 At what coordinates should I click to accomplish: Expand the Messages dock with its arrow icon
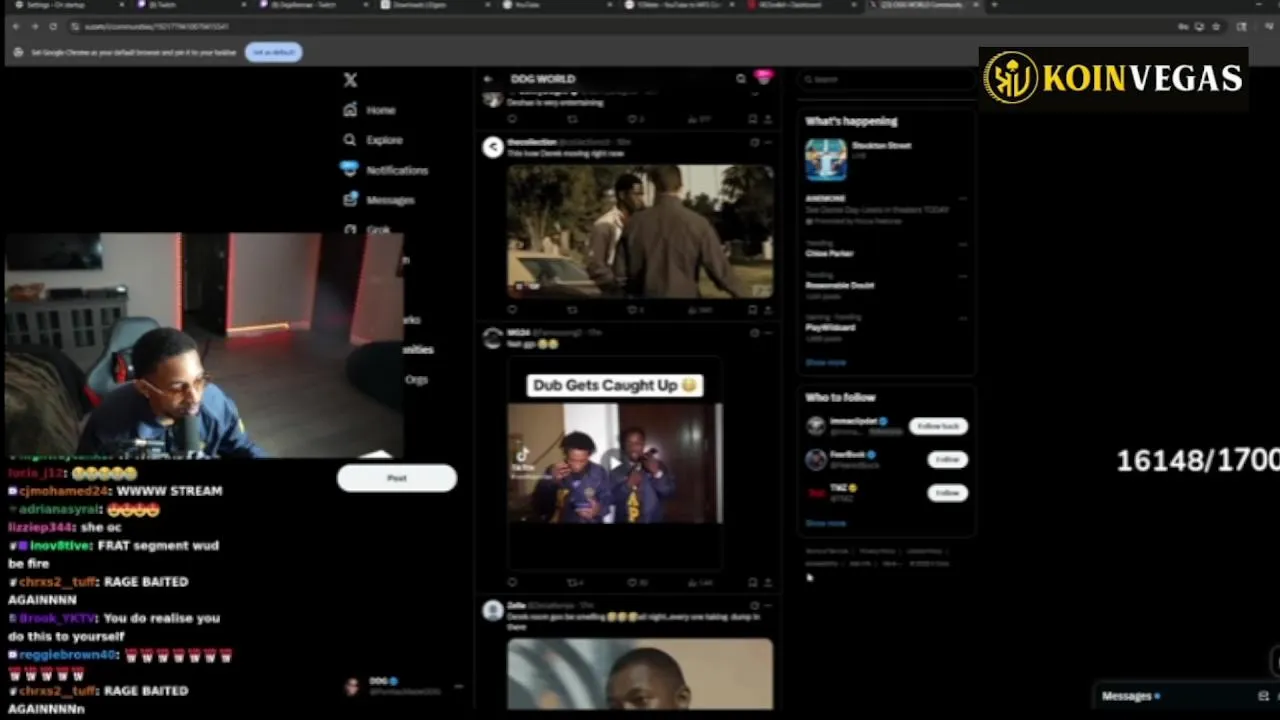[x=1263, y=696]
